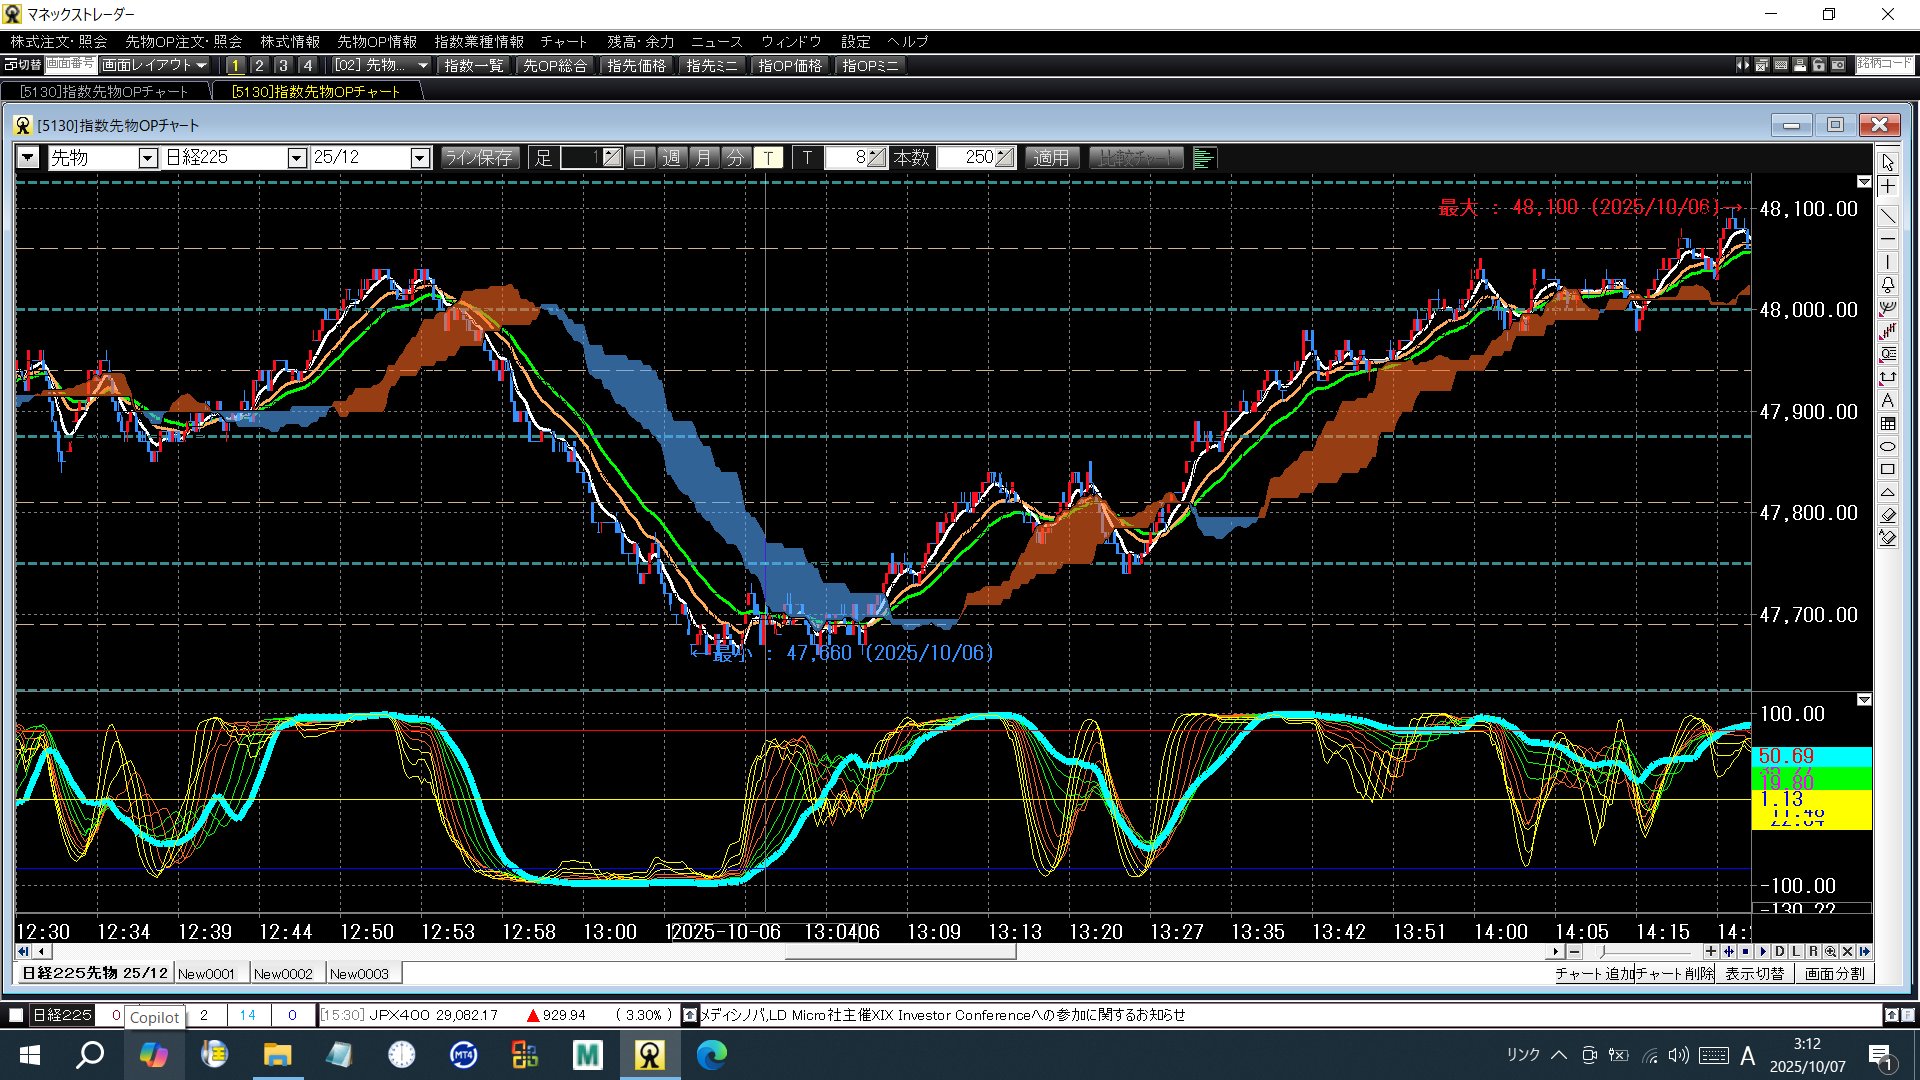Click the 適用 apply button
The image size is (1920, 1080).
1050,158
